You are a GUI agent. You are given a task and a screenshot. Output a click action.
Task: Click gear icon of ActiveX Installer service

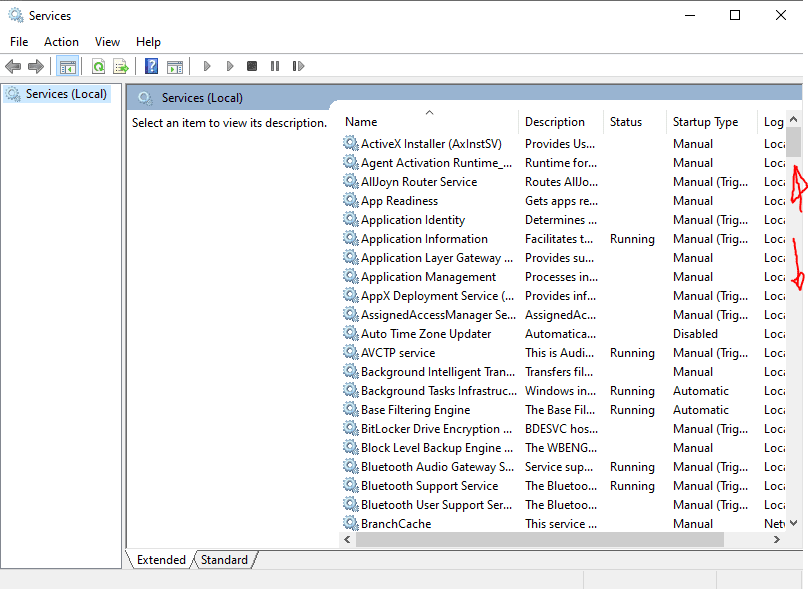pyautogui.click(x=351, y=143)
